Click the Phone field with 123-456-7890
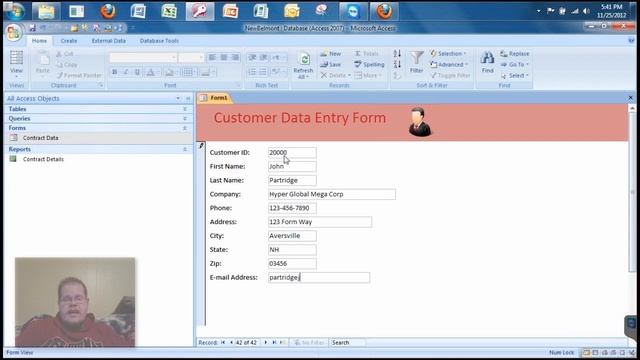 (292, 208)
